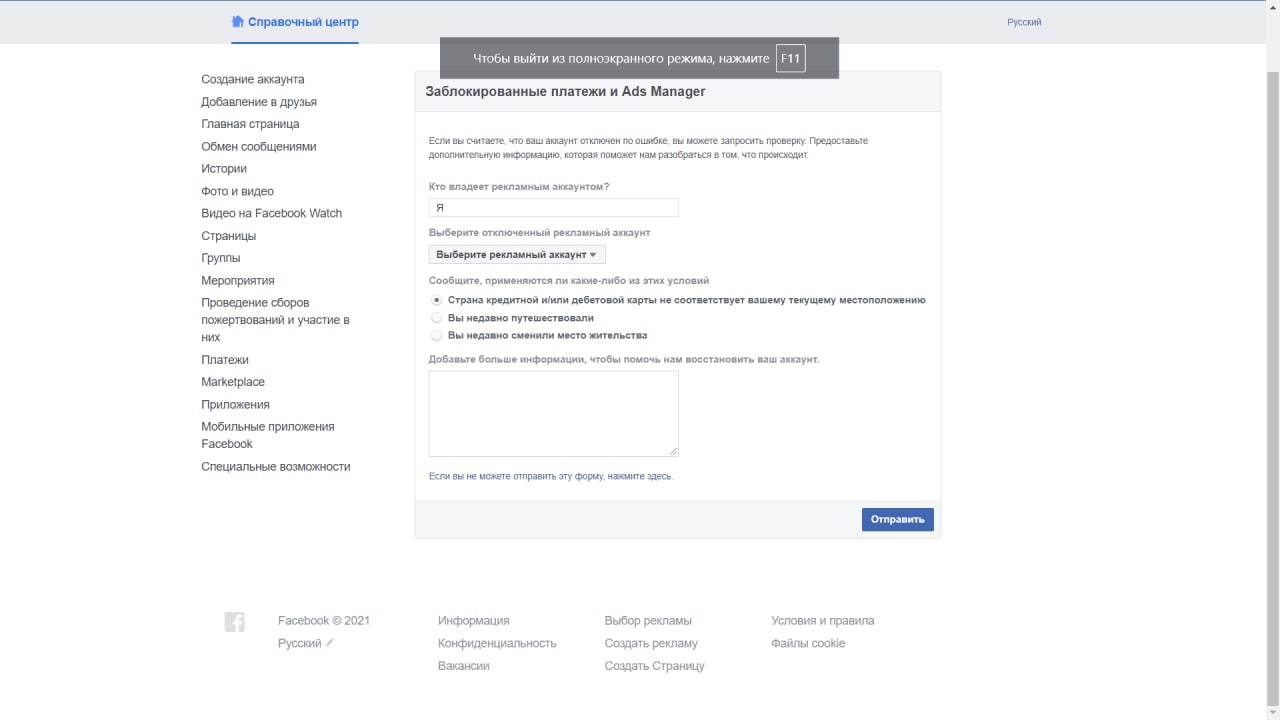
Task: Open 'Мероприятия' help topic
Action: [x=238, y=281]
